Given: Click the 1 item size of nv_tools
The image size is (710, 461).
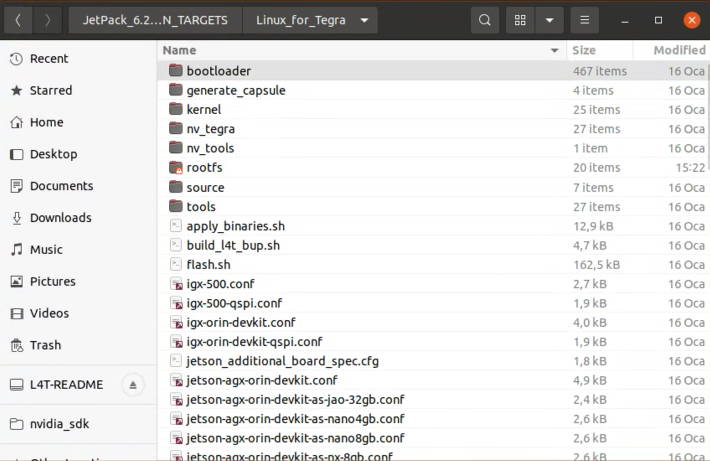Looking at the screenshot, I should (590, 148).
